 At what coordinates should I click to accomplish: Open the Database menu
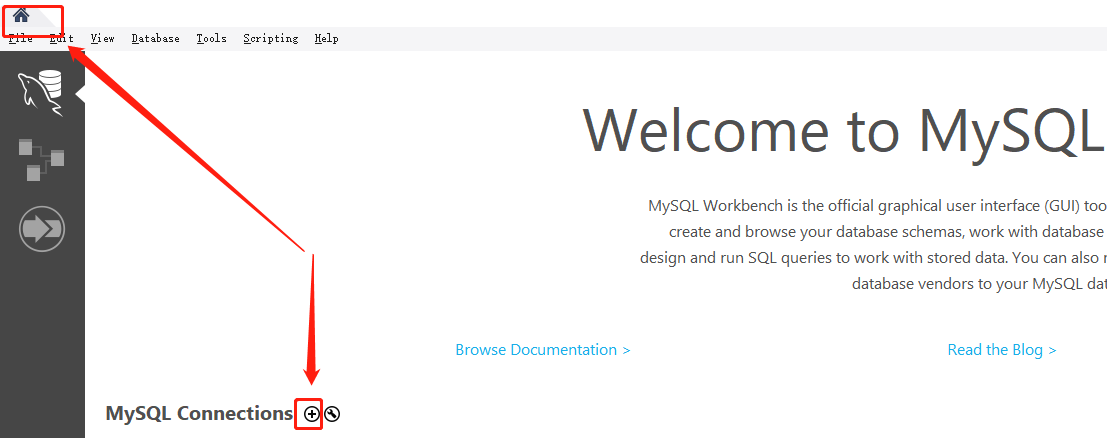click(155, 39)
